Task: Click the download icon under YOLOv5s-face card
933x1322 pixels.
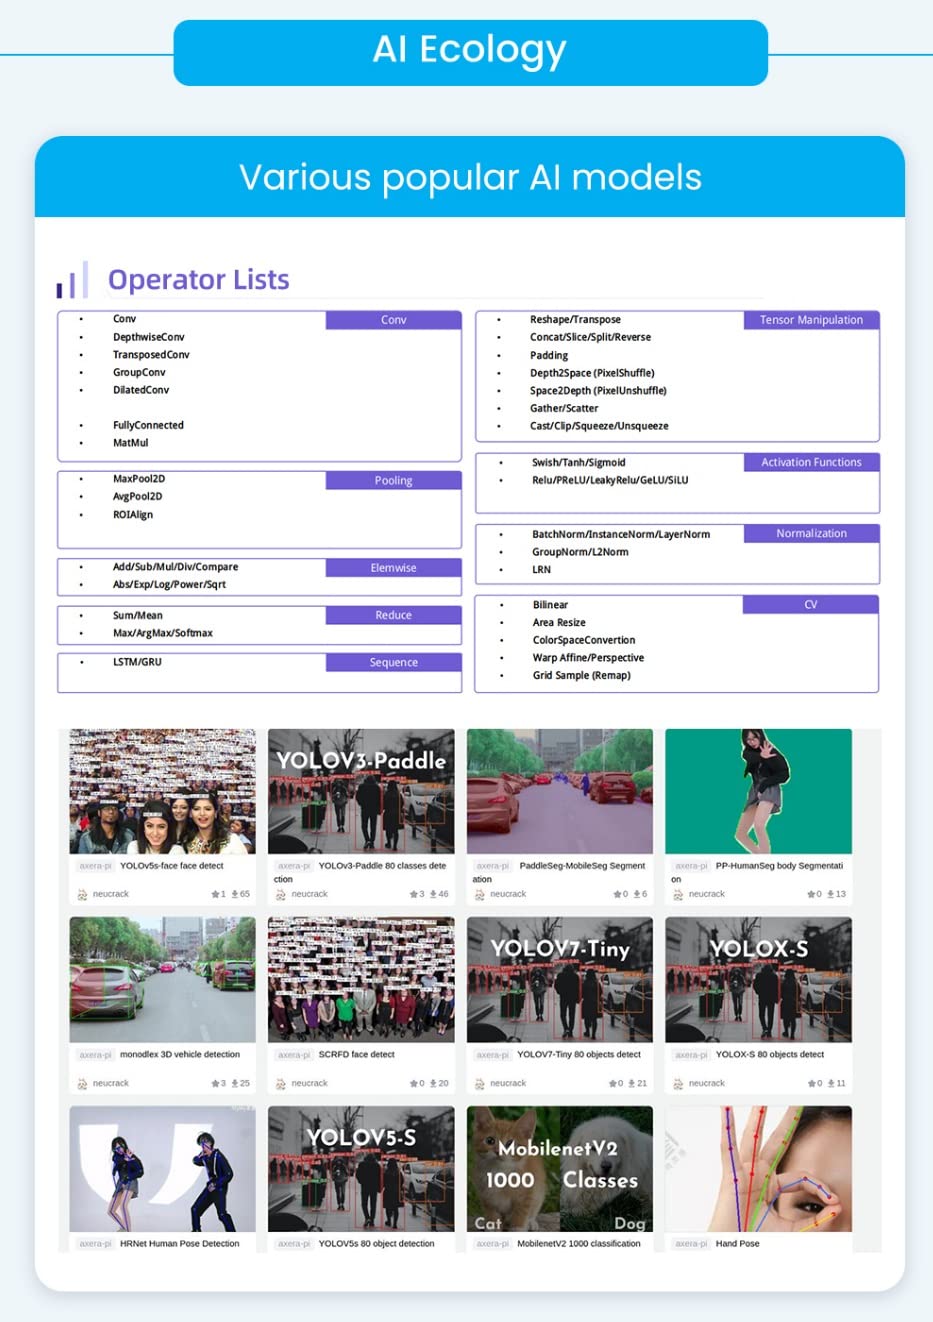Action: click(x=235, y=894)
